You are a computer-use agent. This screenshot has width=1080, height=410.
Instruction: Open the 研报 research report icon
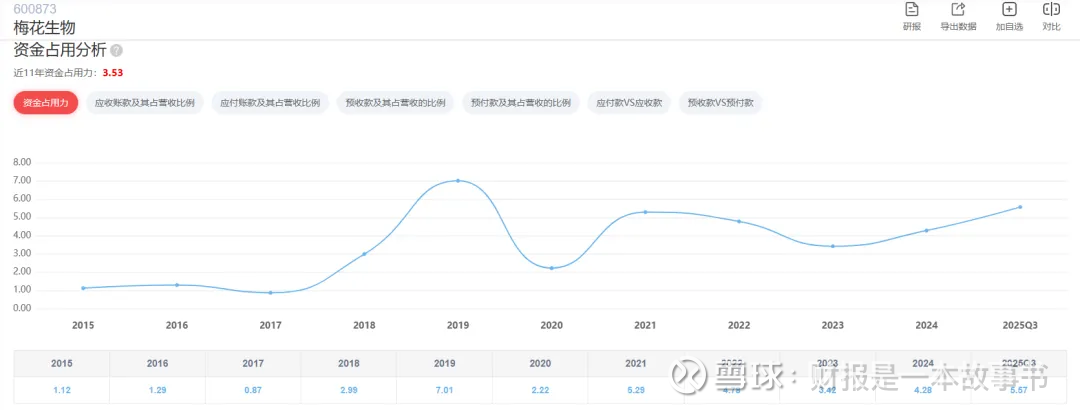(912, 10)
